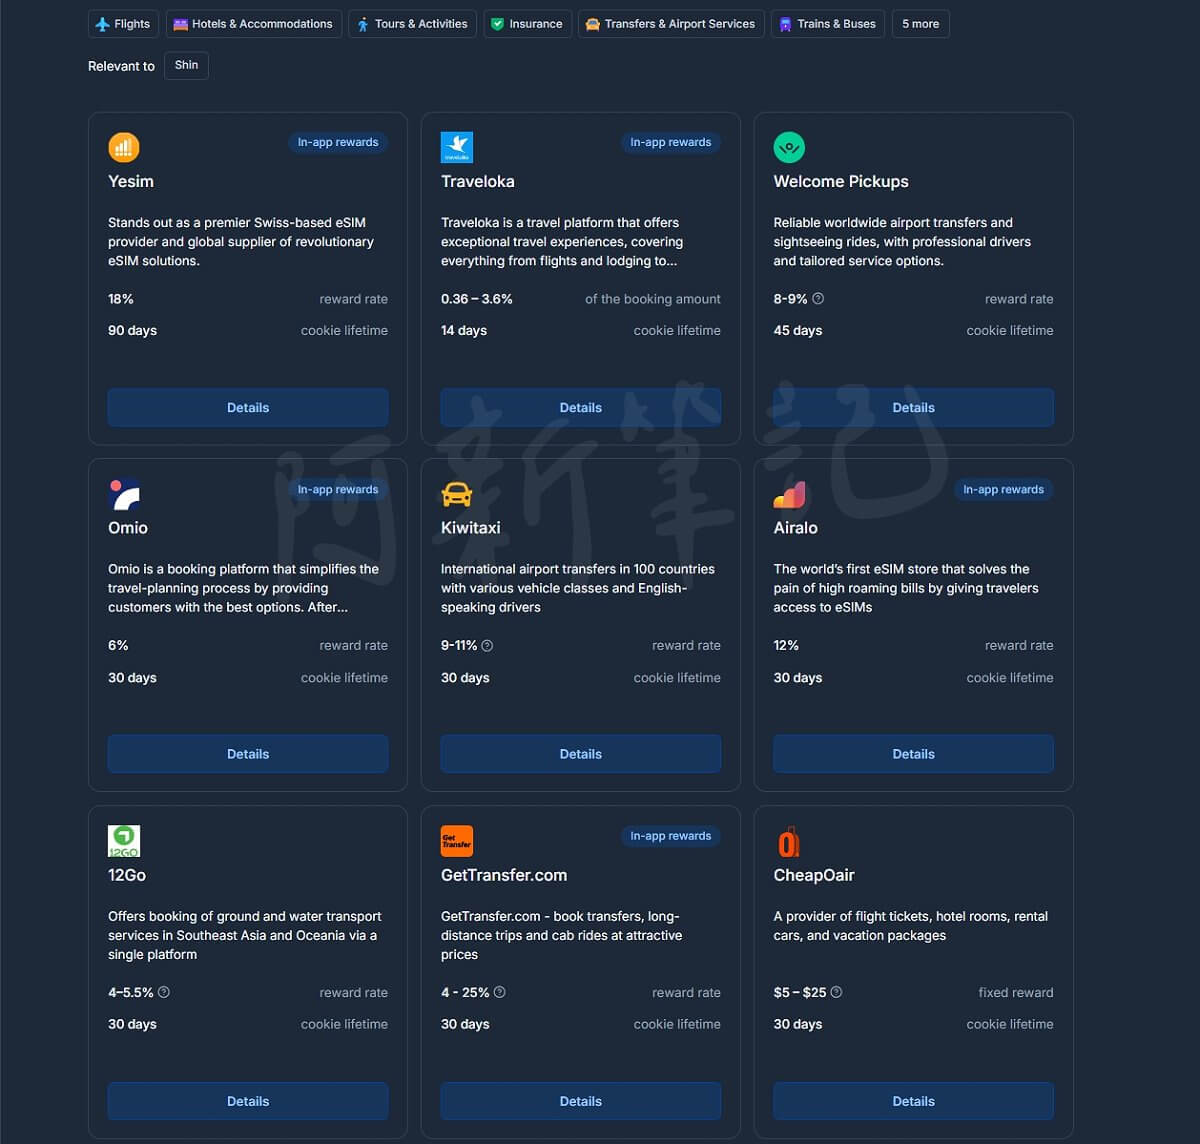1200x1144 pixels.
Task: Click the Omio logo icon
Action: coord(124,495)
